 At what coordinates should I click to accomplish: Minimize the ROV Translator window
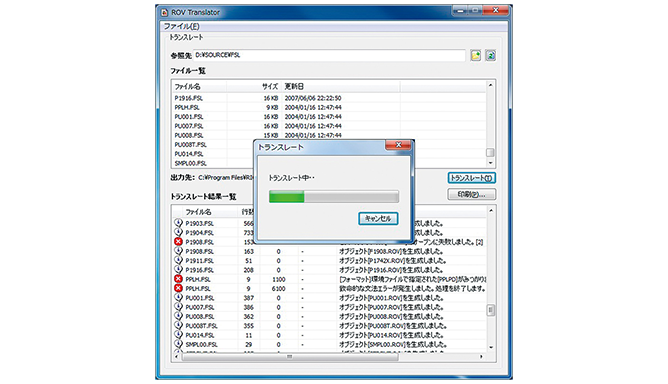point(460,10)
